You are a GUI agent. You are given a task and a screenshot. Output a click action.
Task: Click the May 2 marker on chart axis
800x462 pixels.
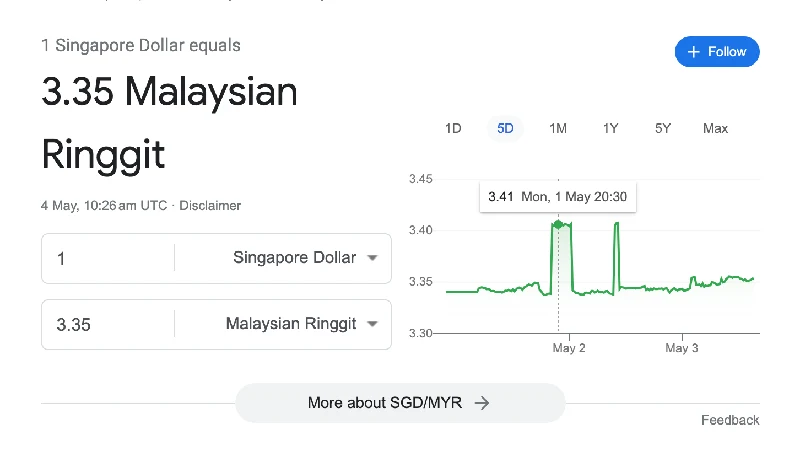point(569,348)
